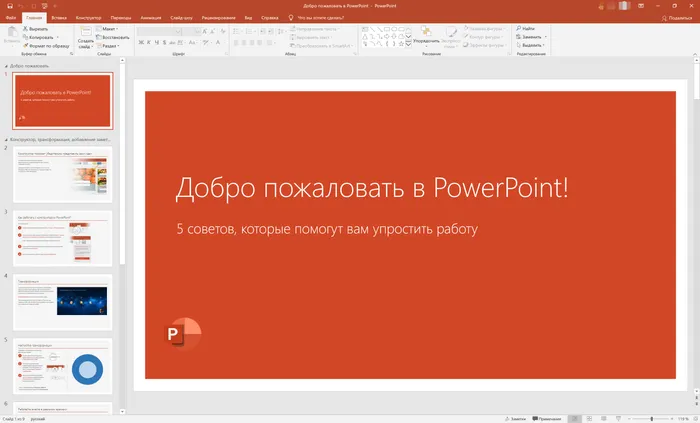Click the zoom slider handle in status bar
700x423 pixels.
coord(652,419)
